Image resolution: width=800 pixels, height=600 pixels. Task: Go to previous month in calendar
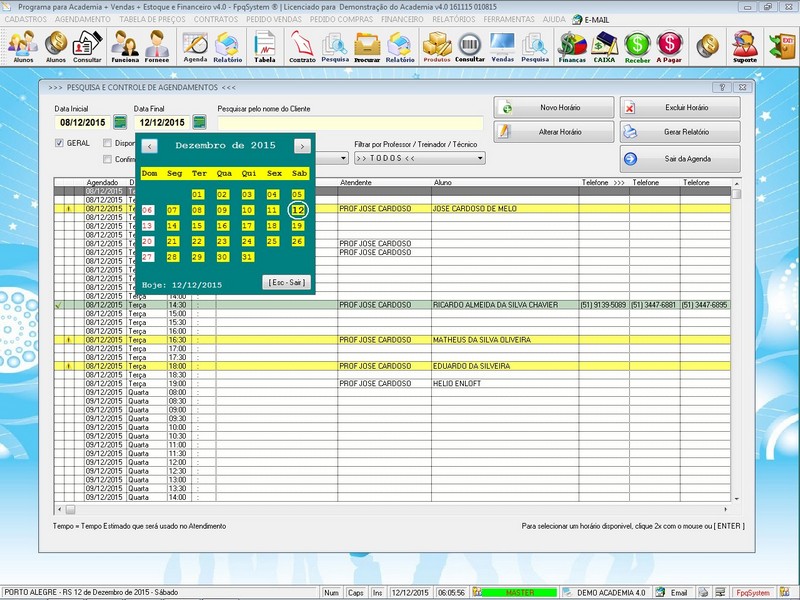tap(149, 146)
